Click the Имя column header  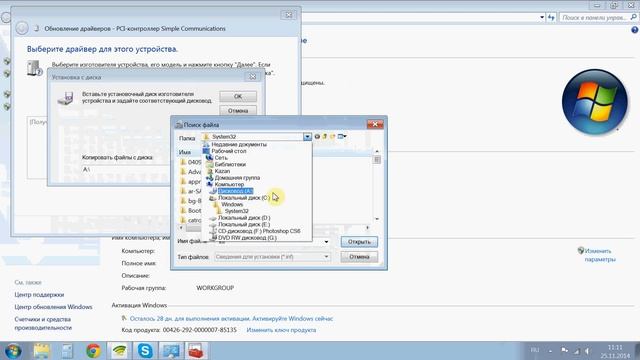pos(185,152)
